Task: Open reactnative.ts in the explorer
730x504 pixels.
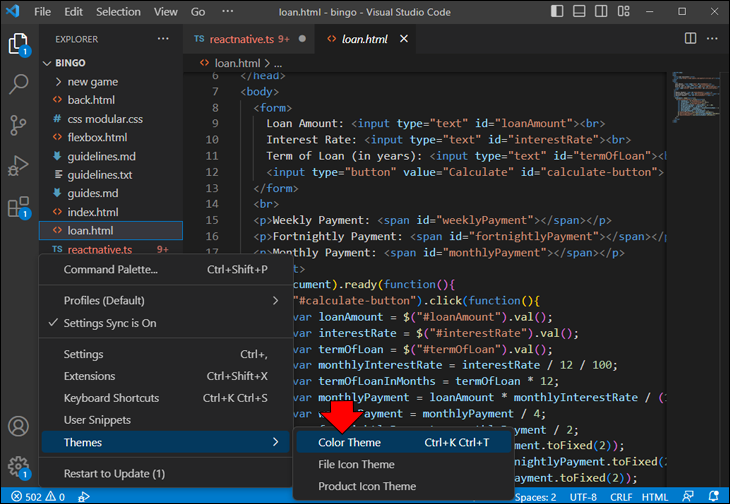Action: click(111, 249)
